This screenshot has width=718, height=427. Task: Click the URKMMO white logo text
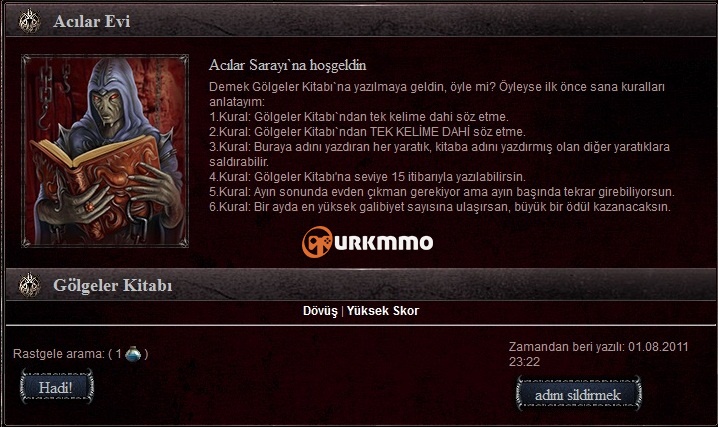pos(384,242)
